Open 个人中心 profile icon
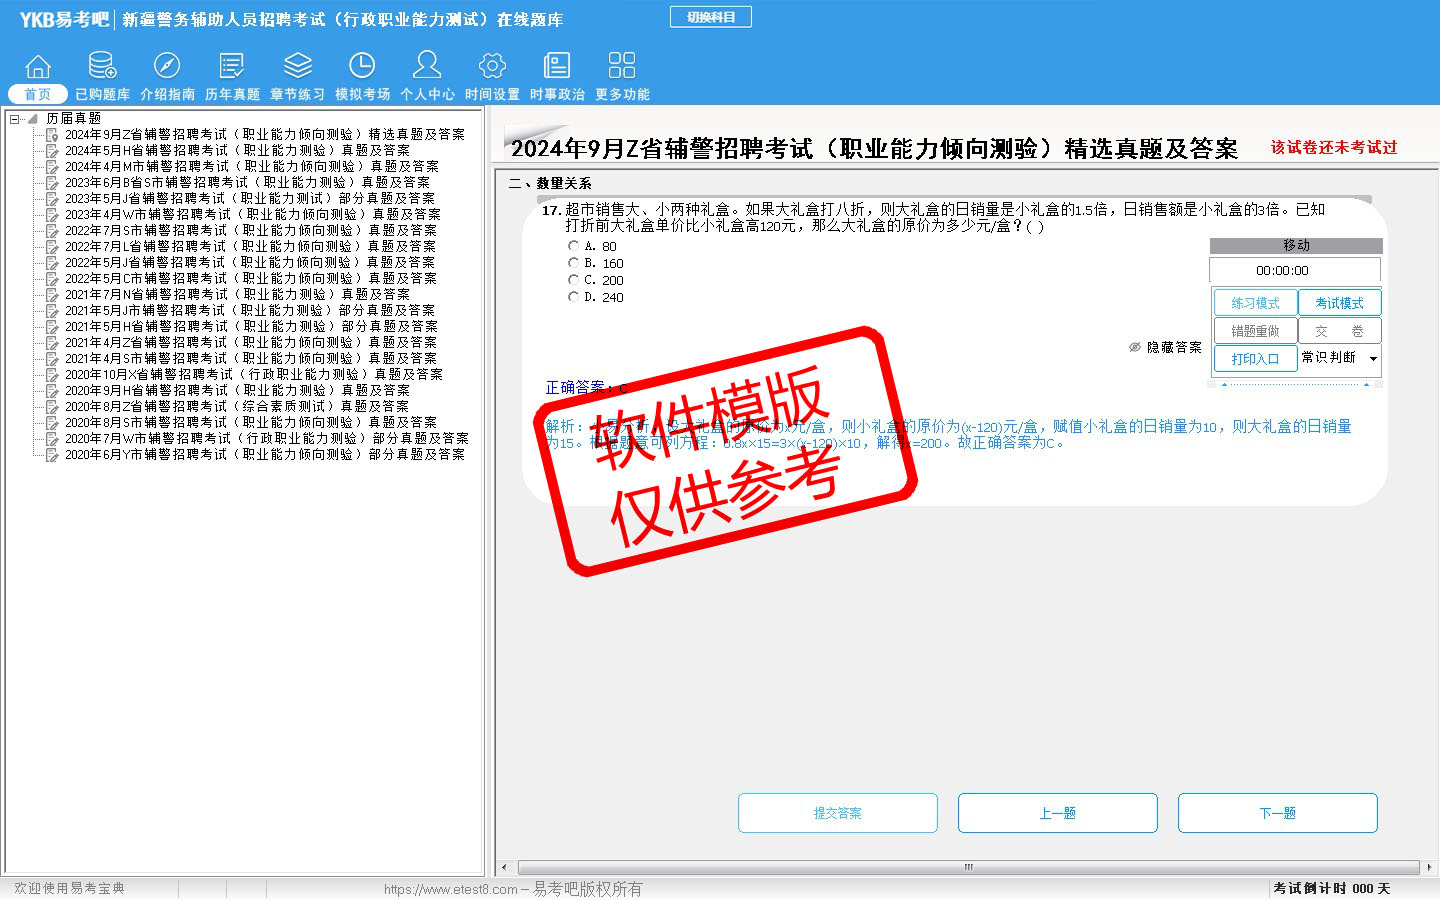The image size is (1440, 900). [x=427, y=67]
